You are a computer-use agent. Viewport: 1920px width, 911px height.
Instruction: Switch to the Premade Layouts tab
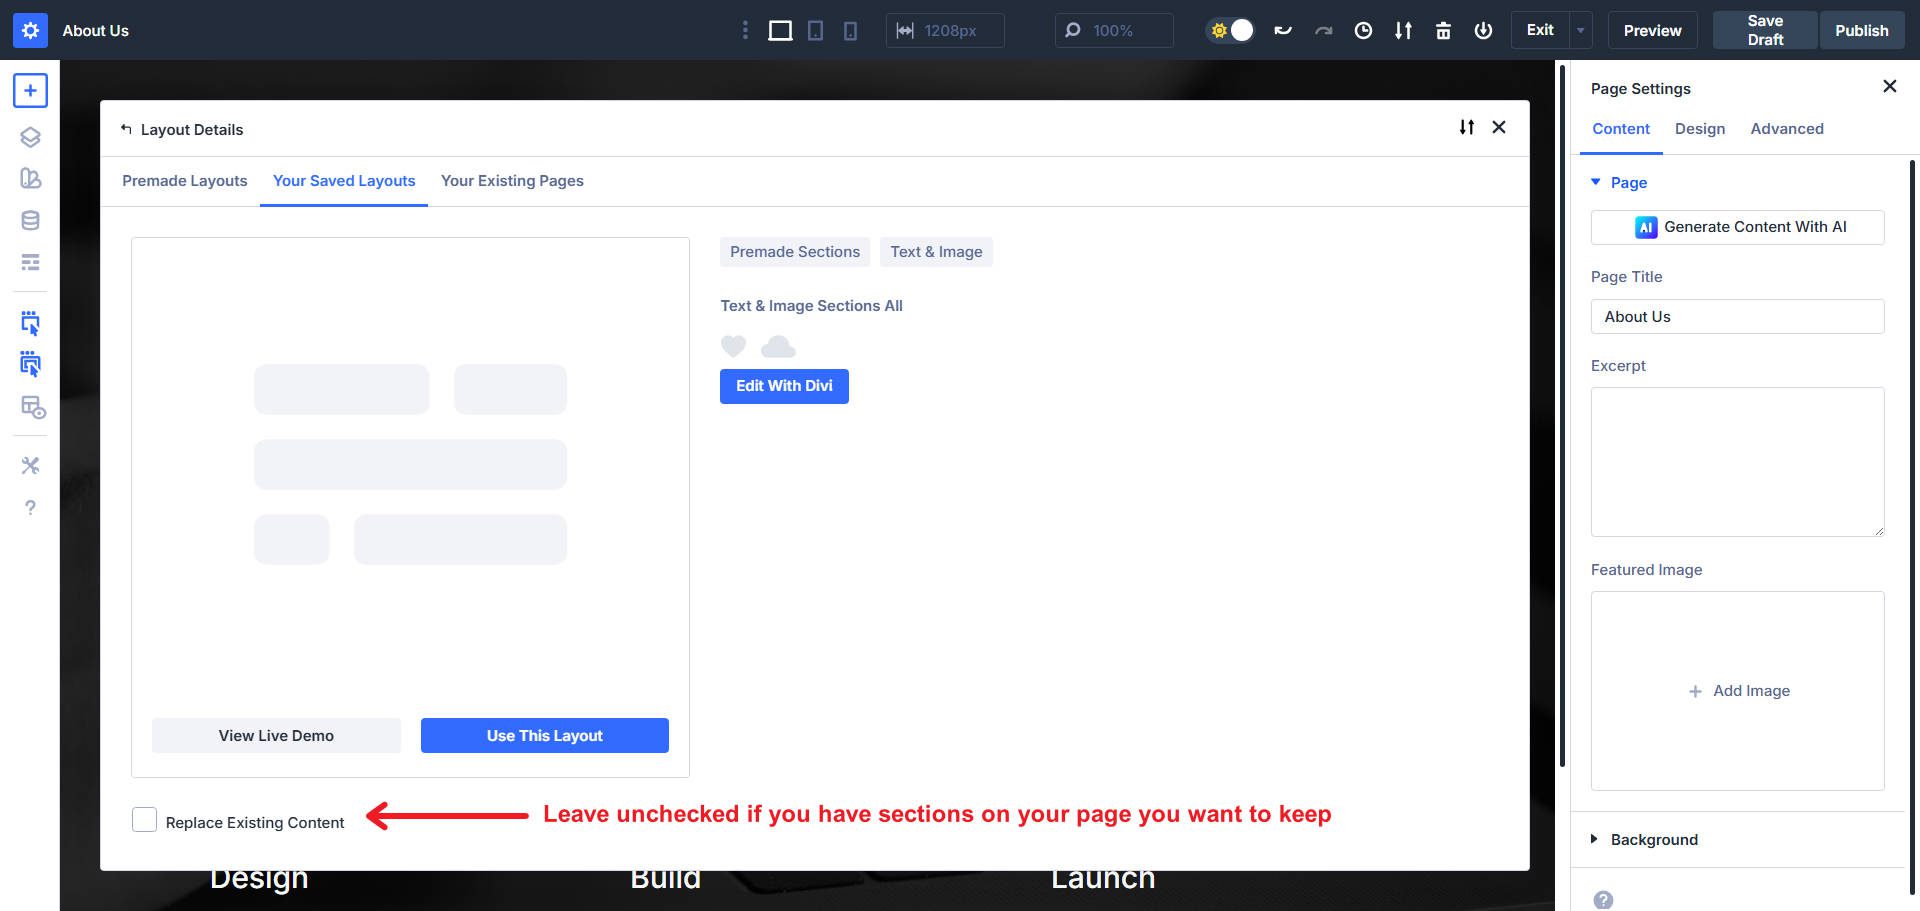[x=184, y=181]
